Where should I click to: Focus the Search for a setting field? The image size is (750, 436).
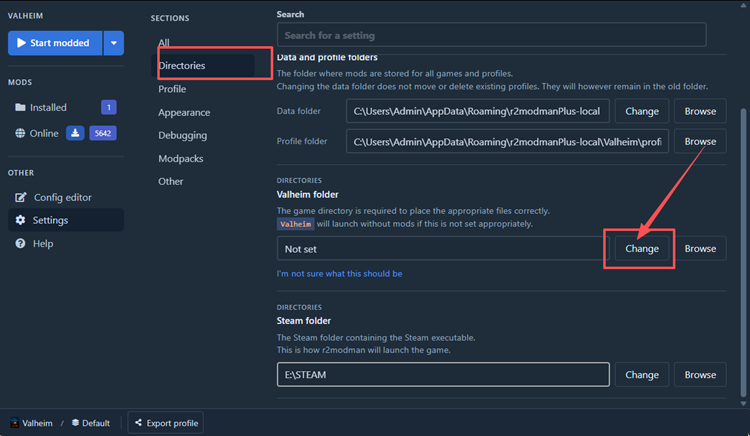tap(491, 35)
